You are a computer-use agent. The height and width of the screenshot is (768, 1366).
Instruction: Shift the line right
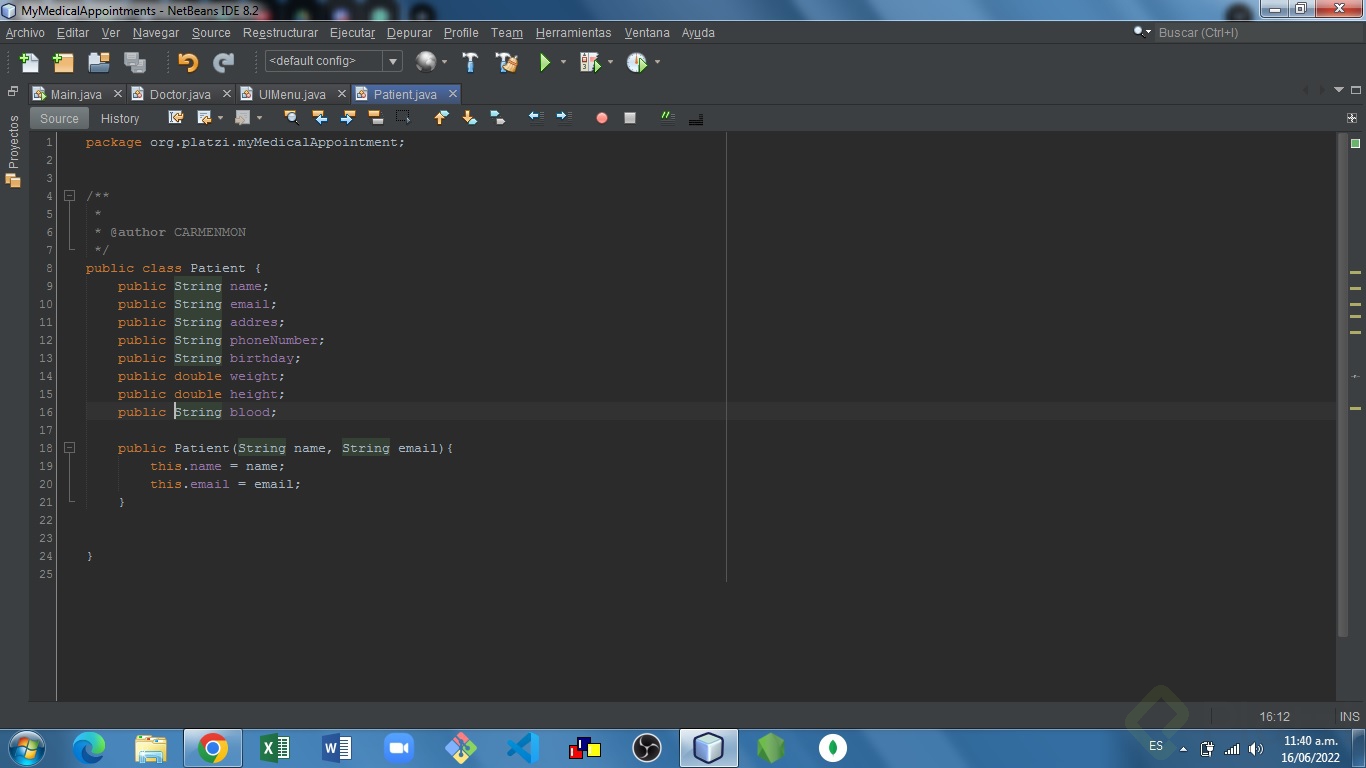563,118
